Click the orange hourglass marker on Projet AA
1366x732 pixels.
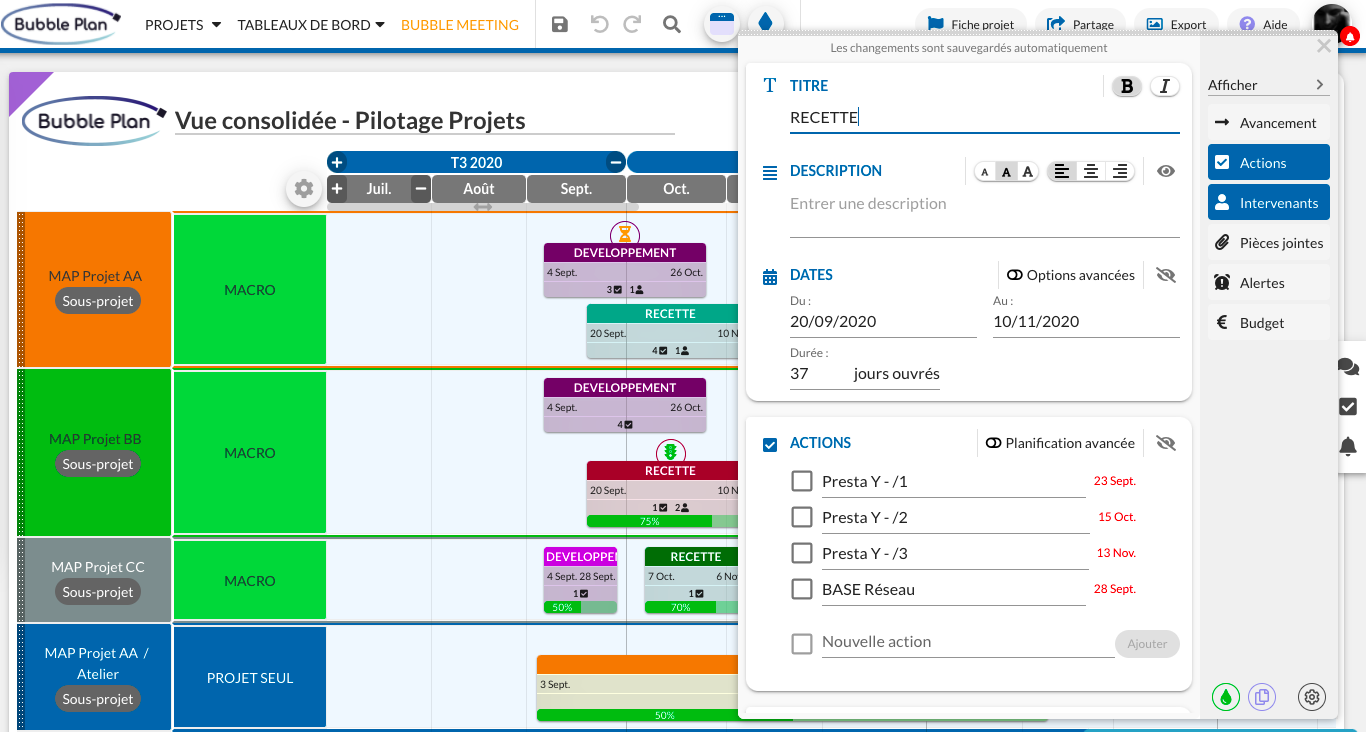625,234
